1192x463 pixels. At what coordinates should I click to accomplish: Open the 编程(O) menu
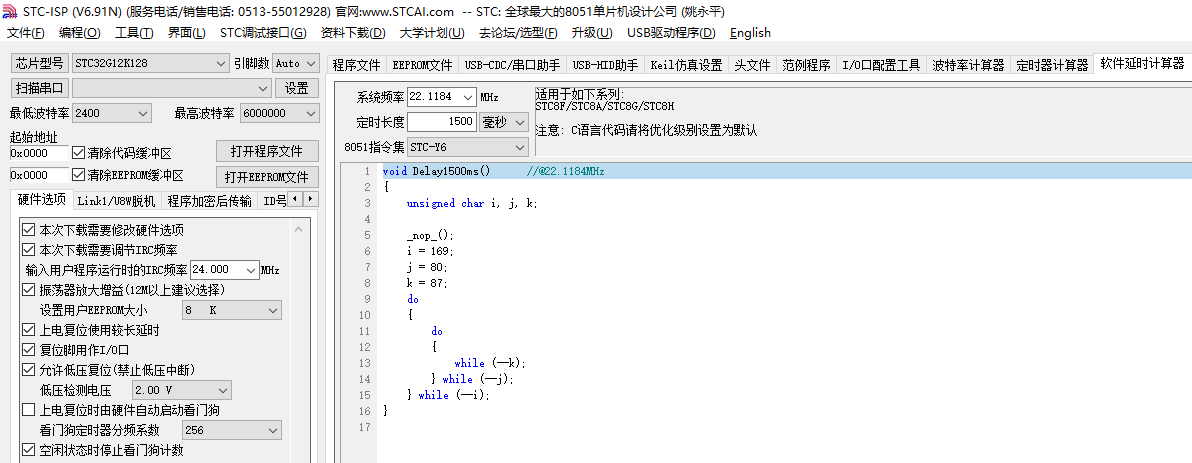(80, 33)
